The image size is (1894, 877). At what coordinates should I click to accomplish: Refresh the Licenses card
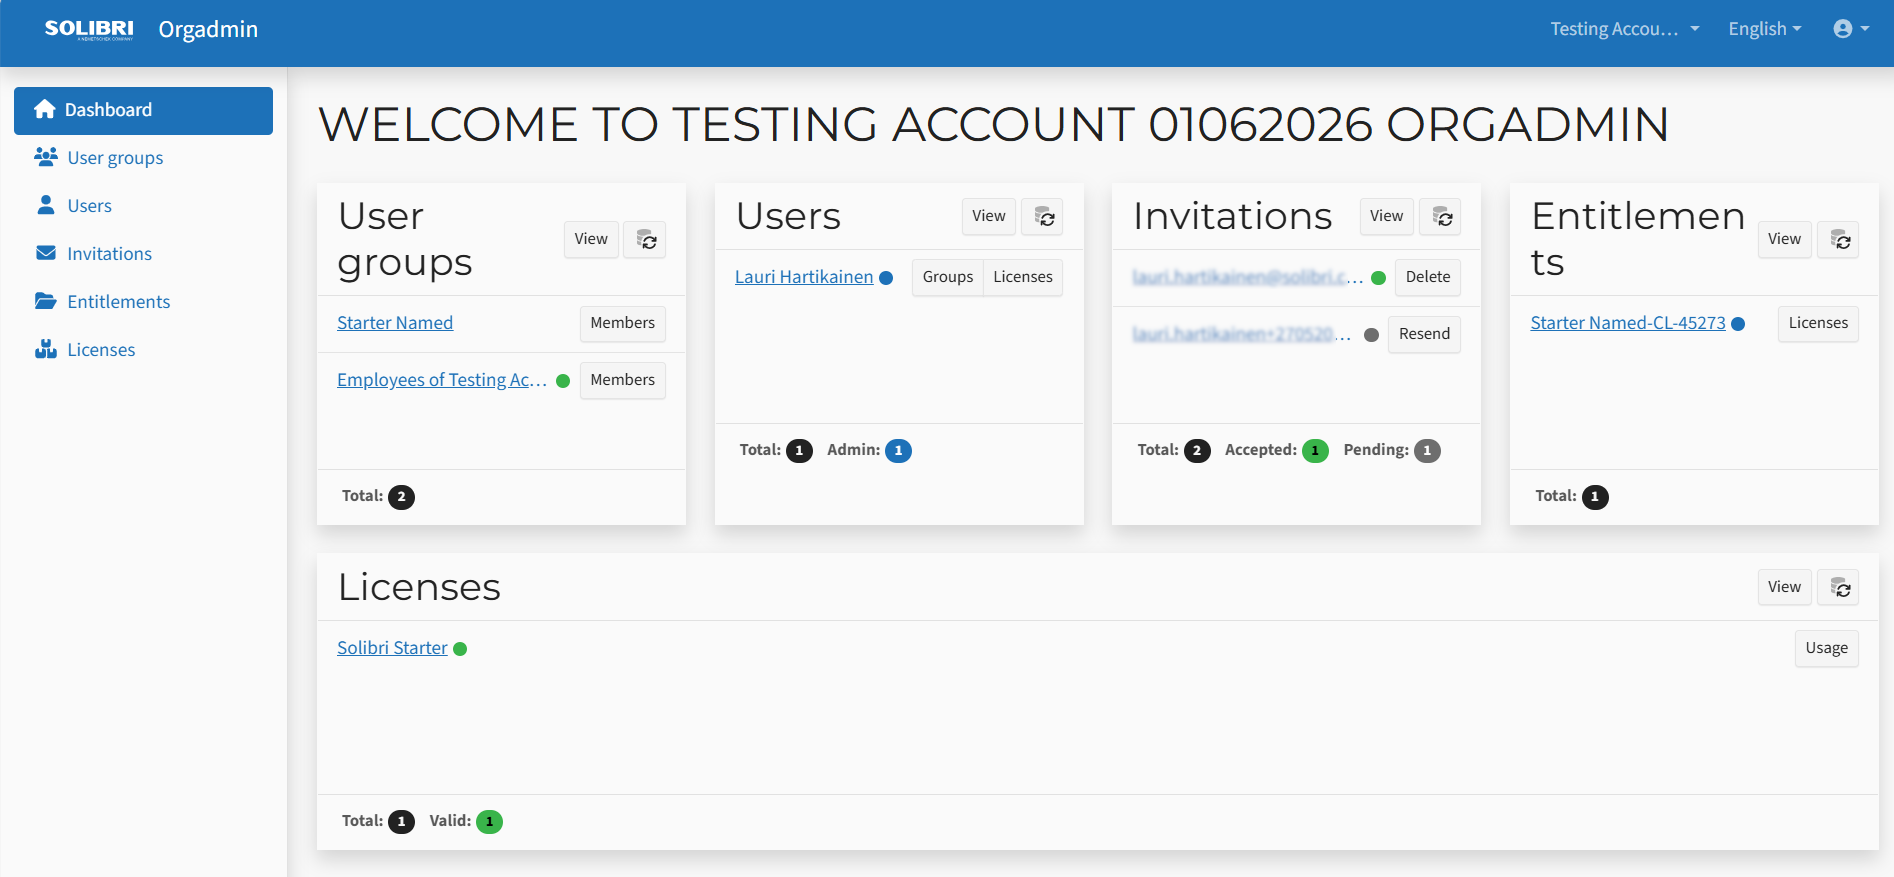click(1838, 588)
